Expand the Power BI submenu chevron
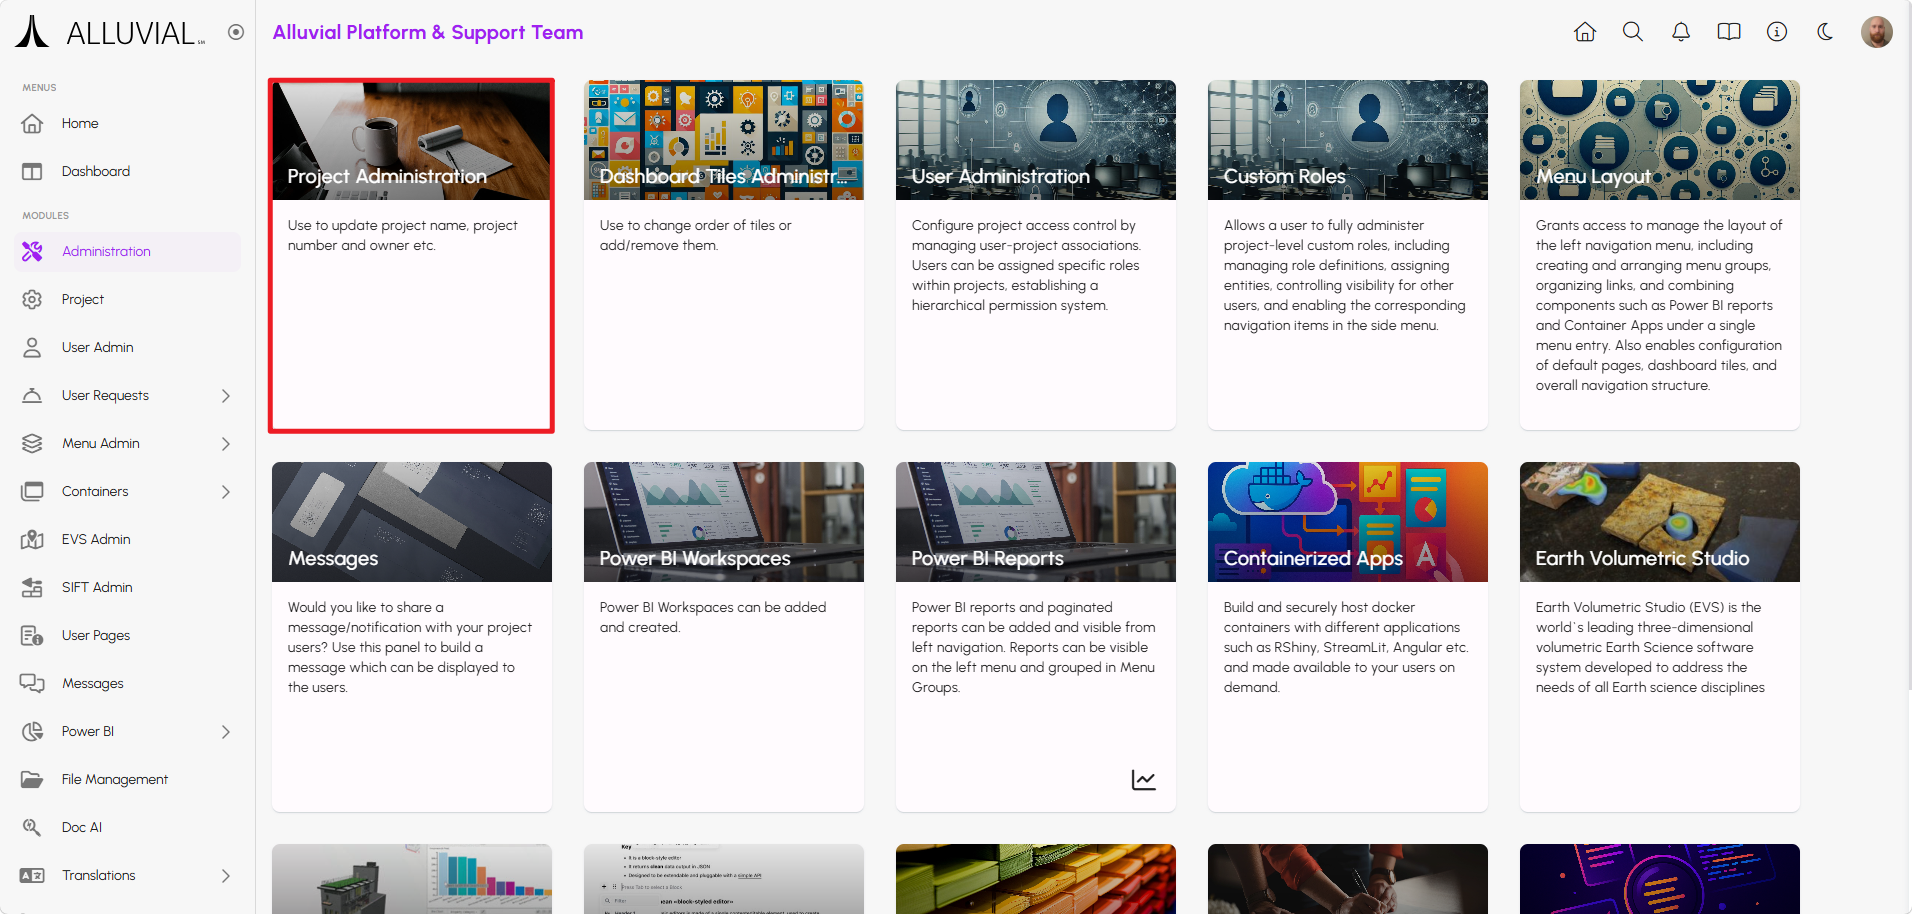This screenshot has width=1912, height=914. (x=226, y=731)
